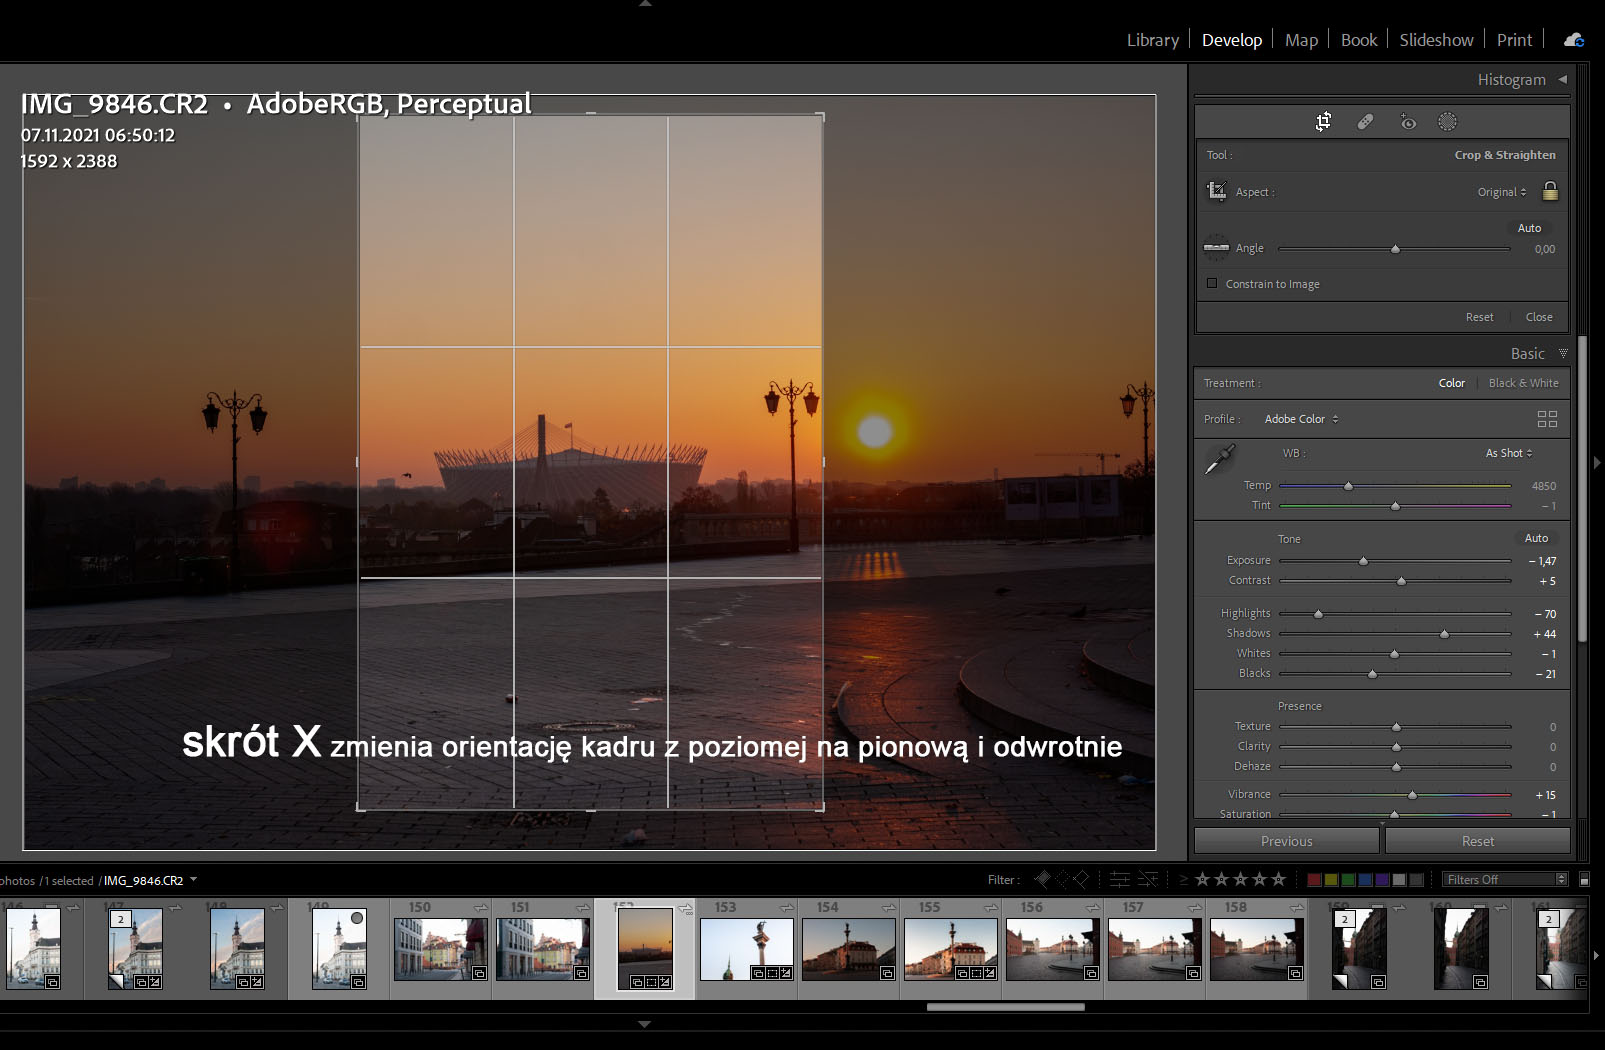This screenshot has width=1605, height=1050.
Task: Open the Slideshow module
Action: point(1436,40)
